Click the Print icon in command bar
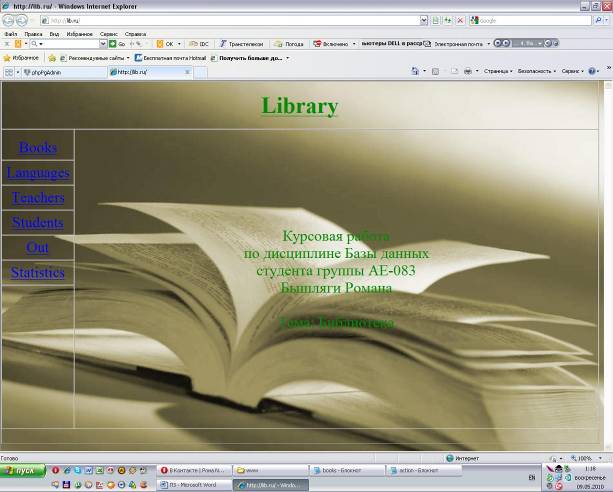This screenshot has width=613, height=492. (467, 71)
